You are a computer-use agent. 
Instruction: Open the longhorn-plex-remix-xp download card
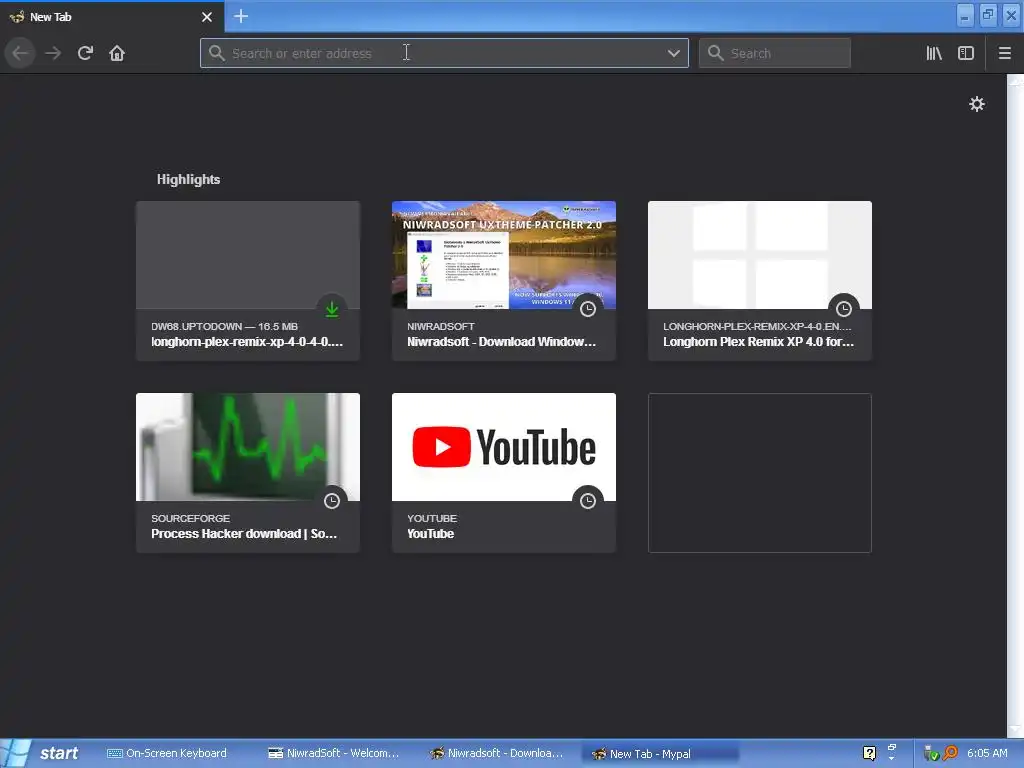(x=248, y=281)
